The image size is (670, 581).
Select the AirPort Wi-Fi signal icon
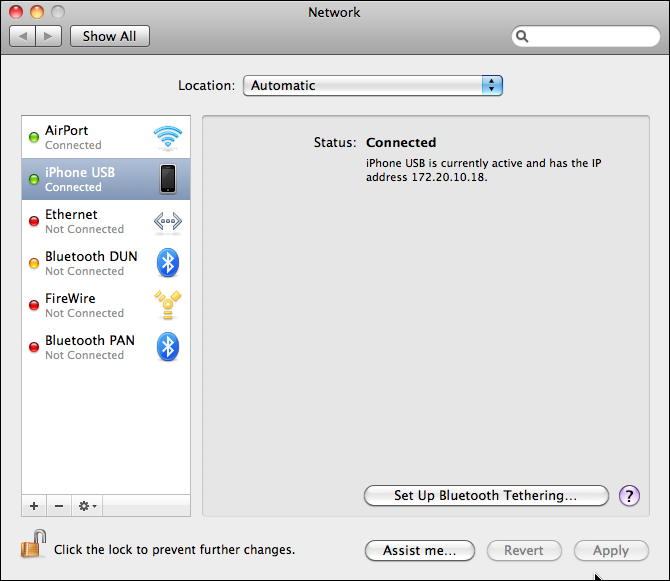168,138
